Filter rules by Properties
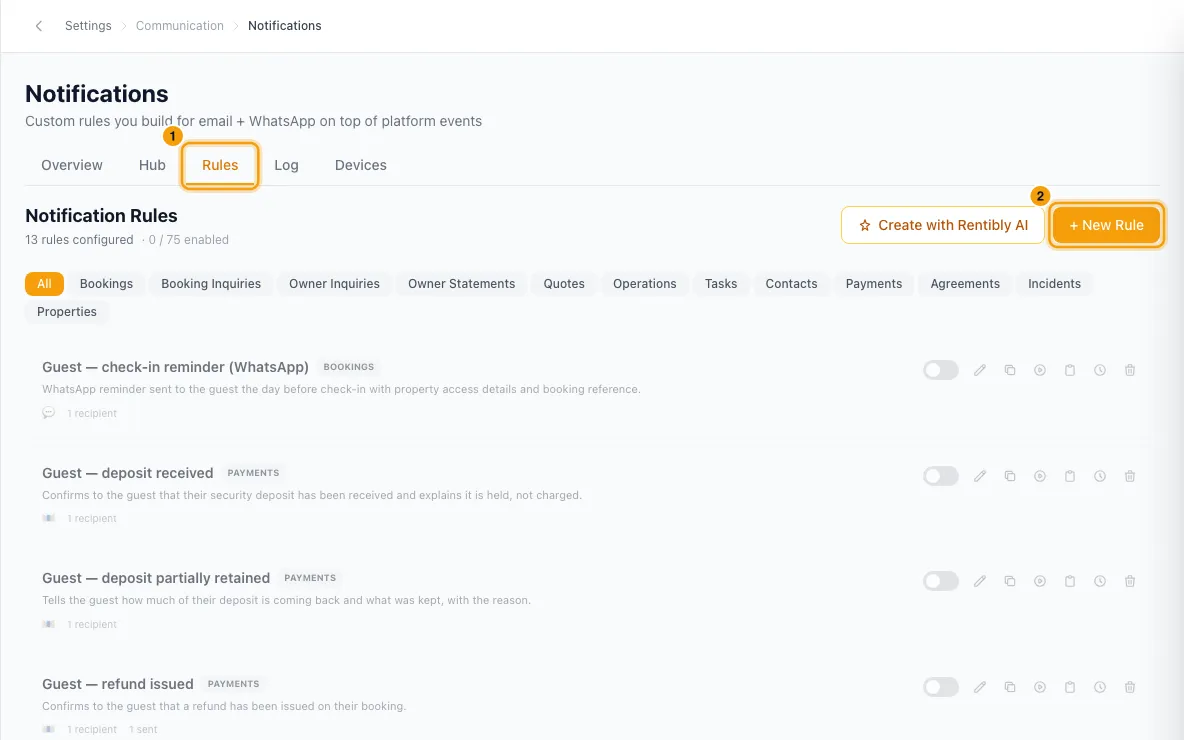The width and height of the screenshot is (1184, 740). click(66, 312)
